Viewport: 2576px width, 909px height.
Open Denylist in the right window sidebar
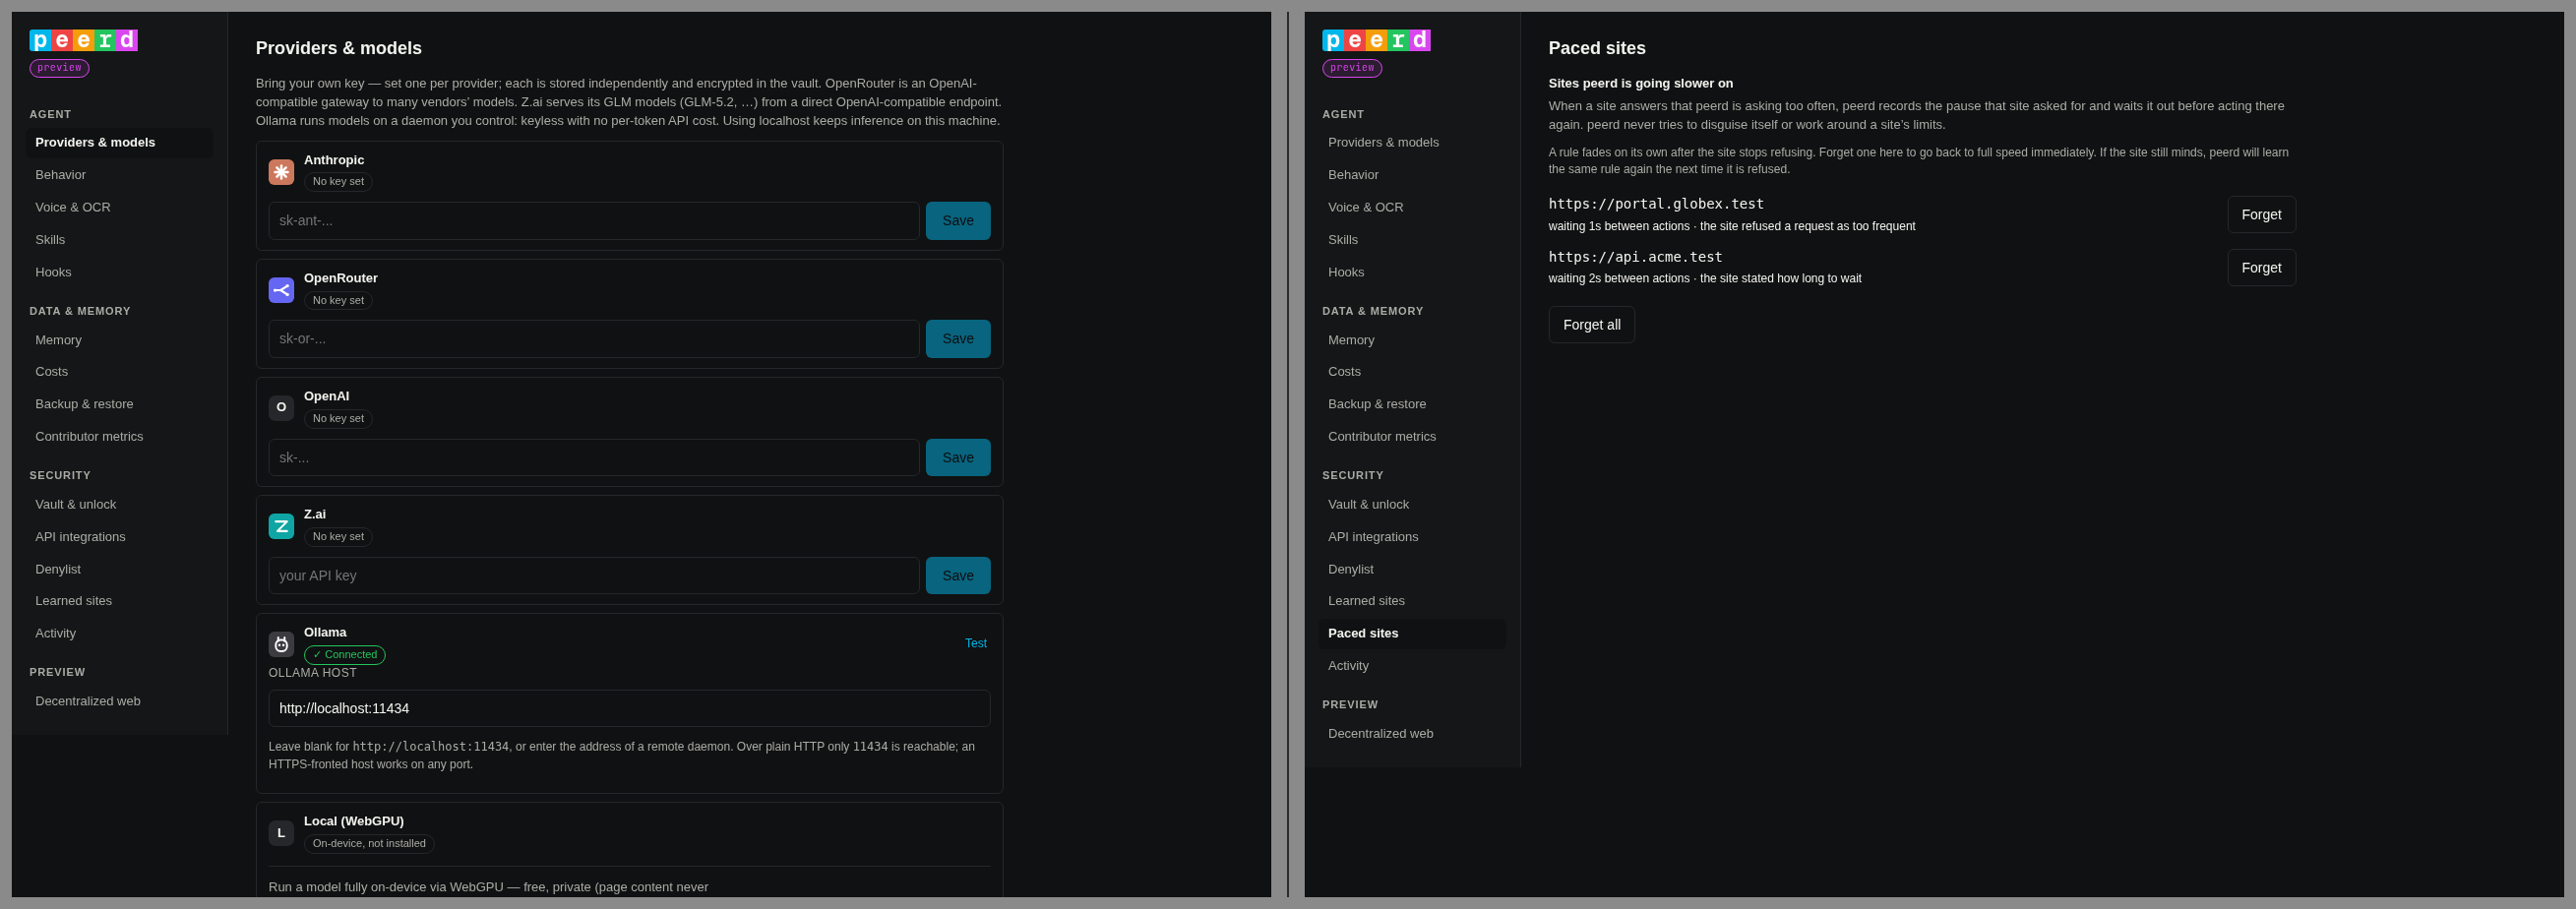[1412, 569]
